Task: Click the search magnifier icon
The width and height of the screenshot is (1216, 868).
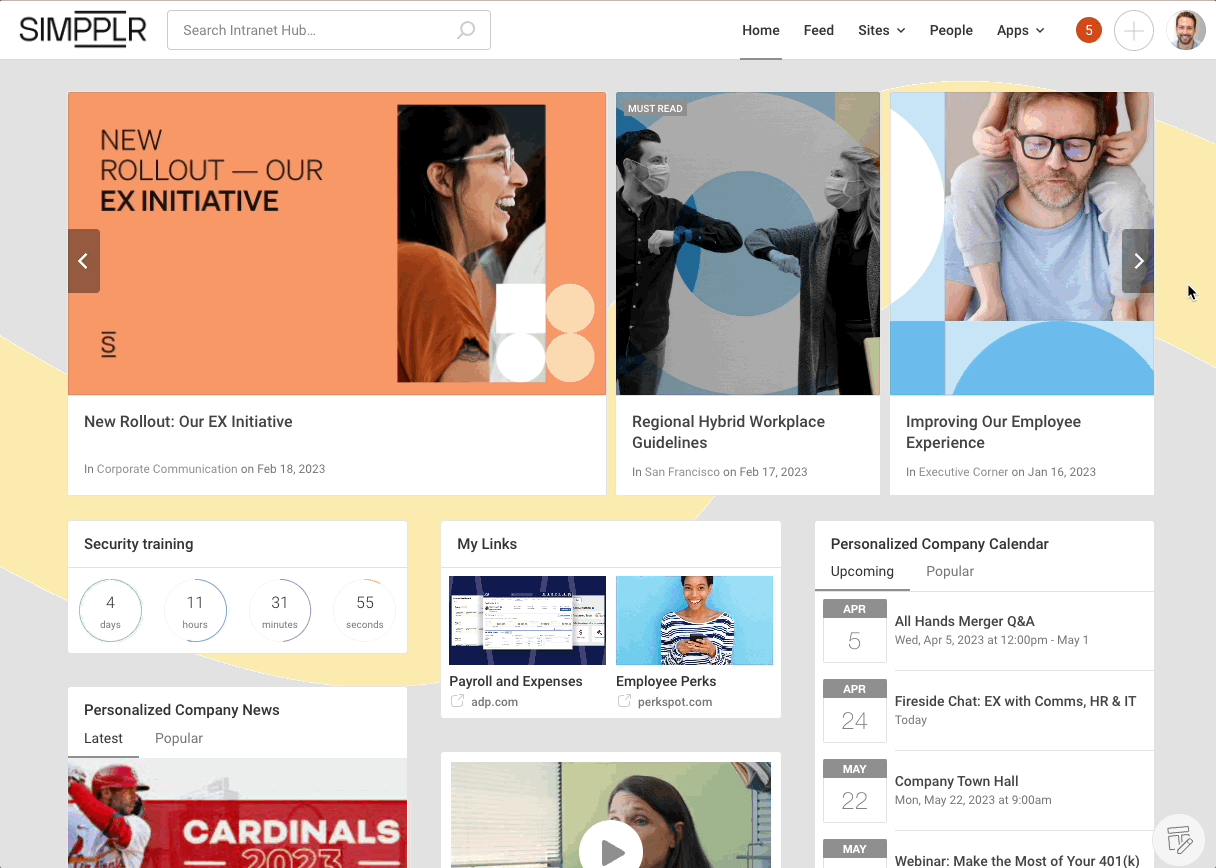Action: (x=465, y=30)
